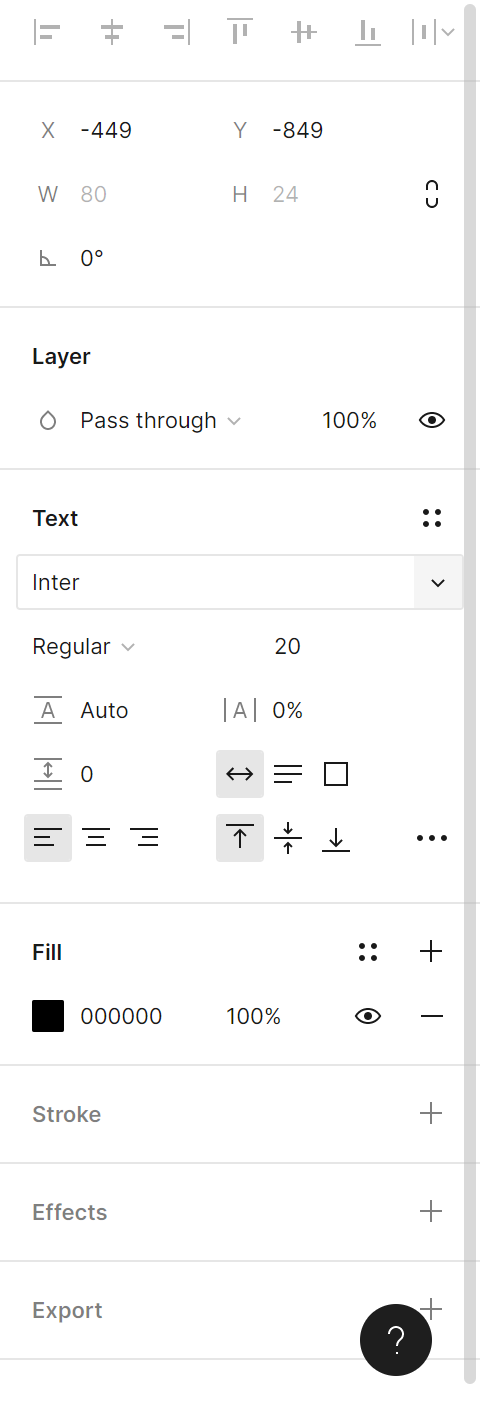This screenshot has height=1424, width=480.
Task: Add a stroke with plus button
Action: tap(431, 1113)
